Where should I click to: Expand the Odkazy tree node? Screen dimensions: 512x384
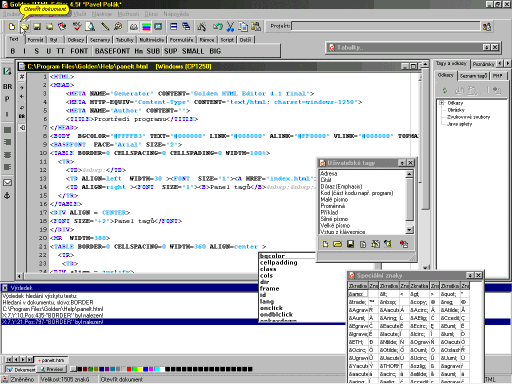pyautogui.click(x=442, y=103)
